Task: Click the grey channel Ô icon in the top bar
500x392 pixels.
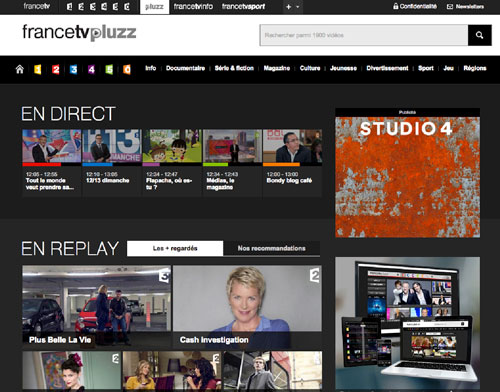Action: 127,7
